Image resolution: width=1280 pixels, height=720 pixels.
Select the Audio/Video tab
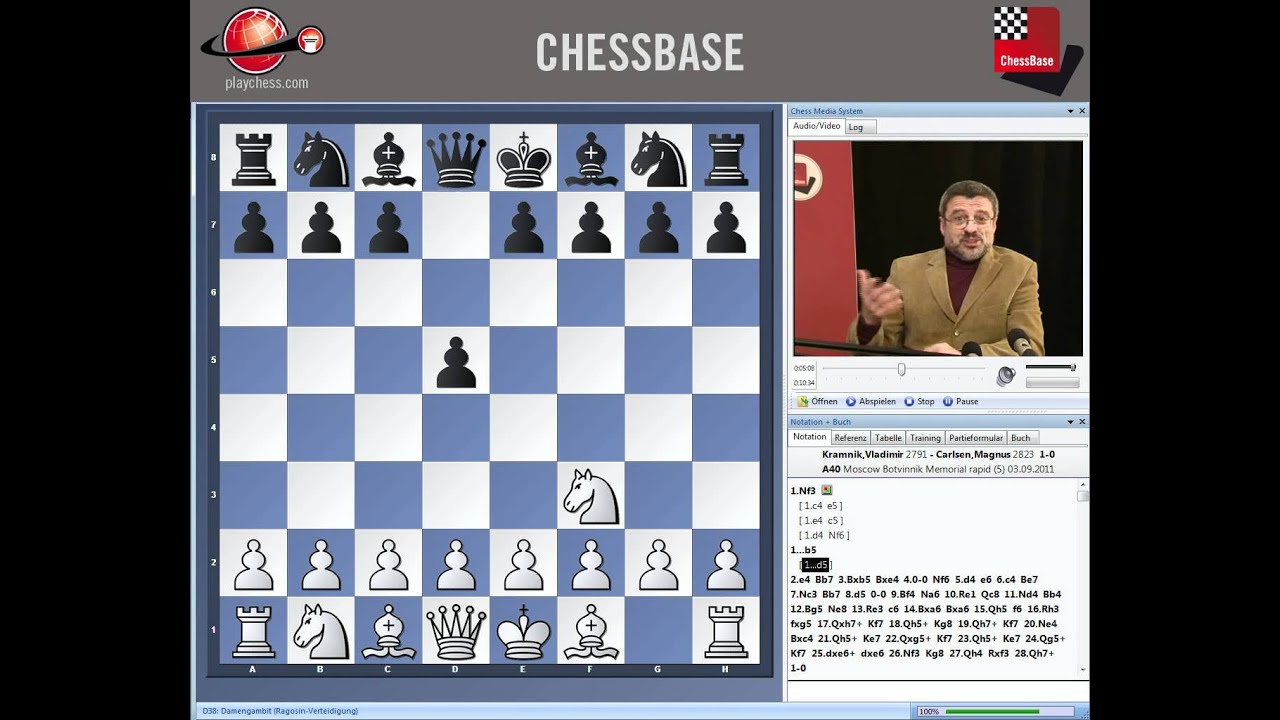tap(817, 126)
